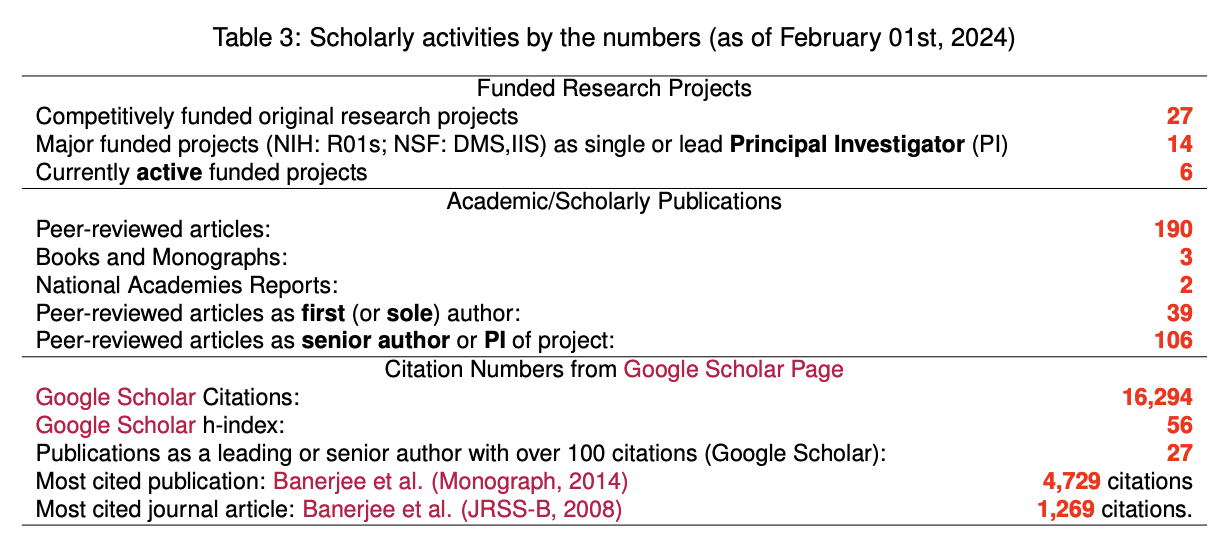Click the senior-author articles count 106
This screenshot has height=549, width=1232.
pos(1174,341)
